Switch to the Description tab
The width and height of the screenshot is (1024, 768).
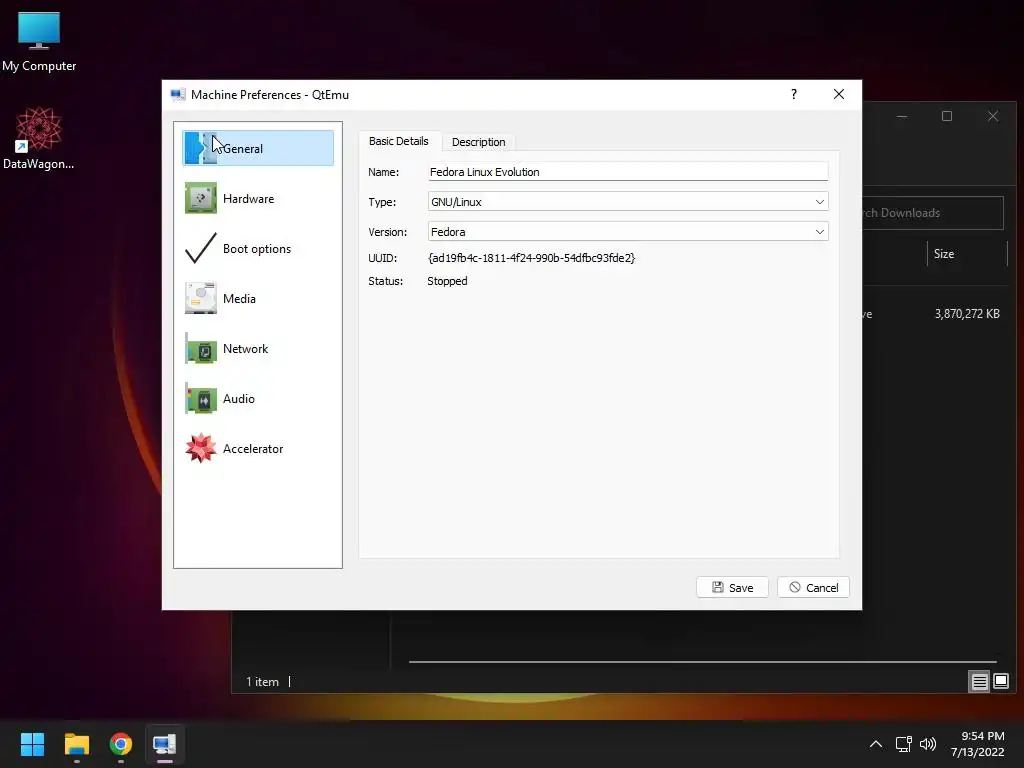pyautogui.click(x=478, y=142)
